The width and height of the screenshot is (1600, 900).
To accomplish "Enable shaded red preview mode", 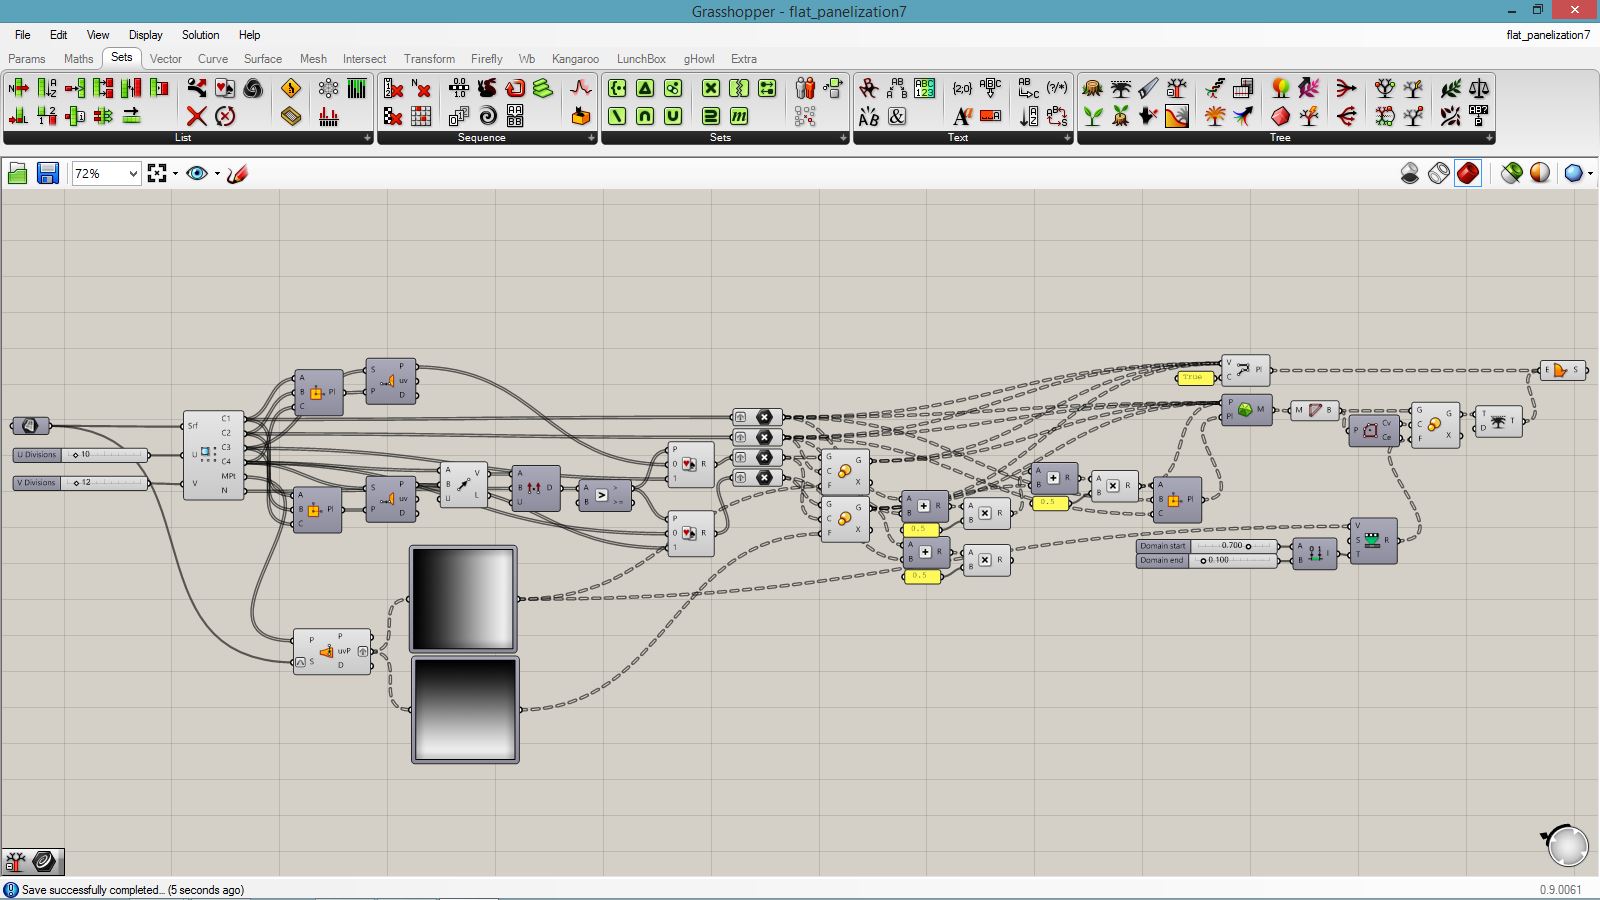I will (1467, 174).
